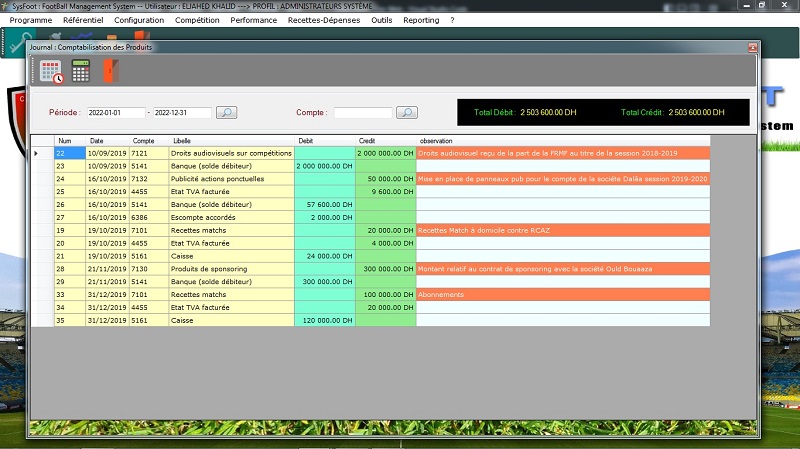
Task: Click the Période start date field
Action: 115,113
